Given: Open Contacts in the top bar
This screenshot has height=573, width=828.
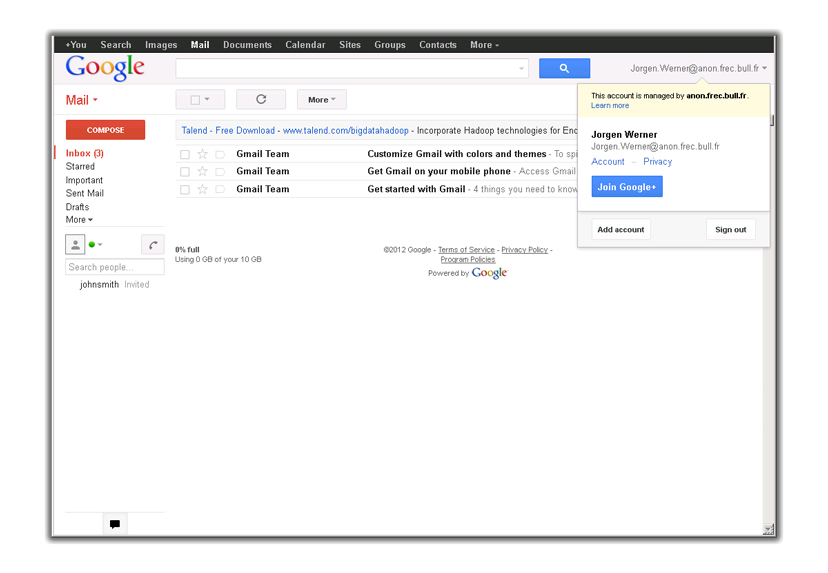Looking at the screenshot, I should pos(438,45).
